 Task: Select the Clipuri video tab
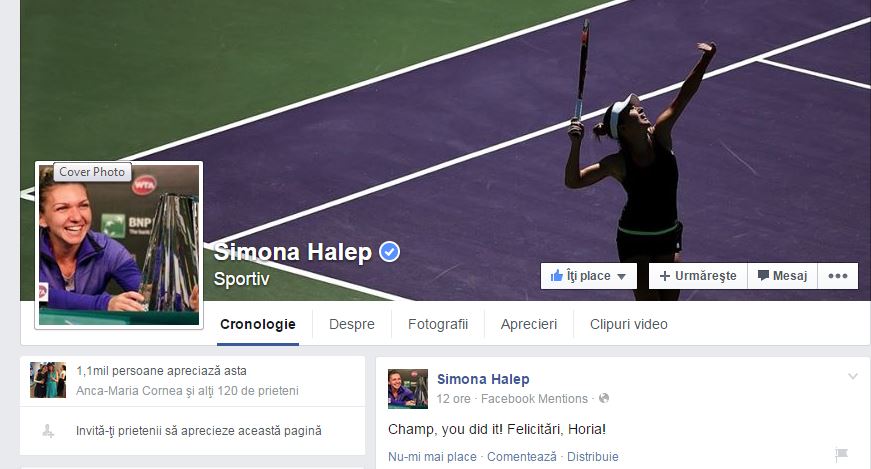628,324
